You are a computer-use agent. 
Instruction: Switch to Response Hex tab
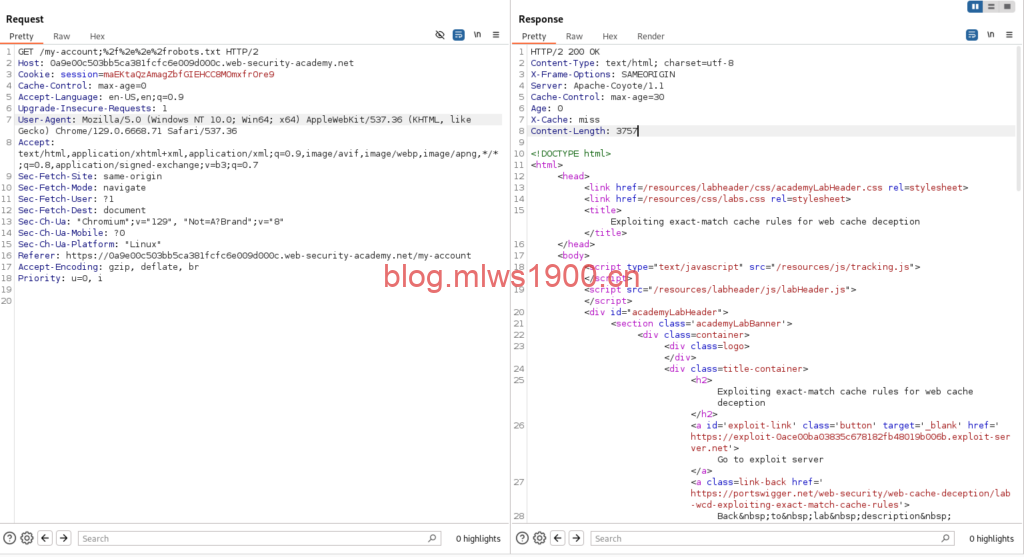(x=610, y=37)
